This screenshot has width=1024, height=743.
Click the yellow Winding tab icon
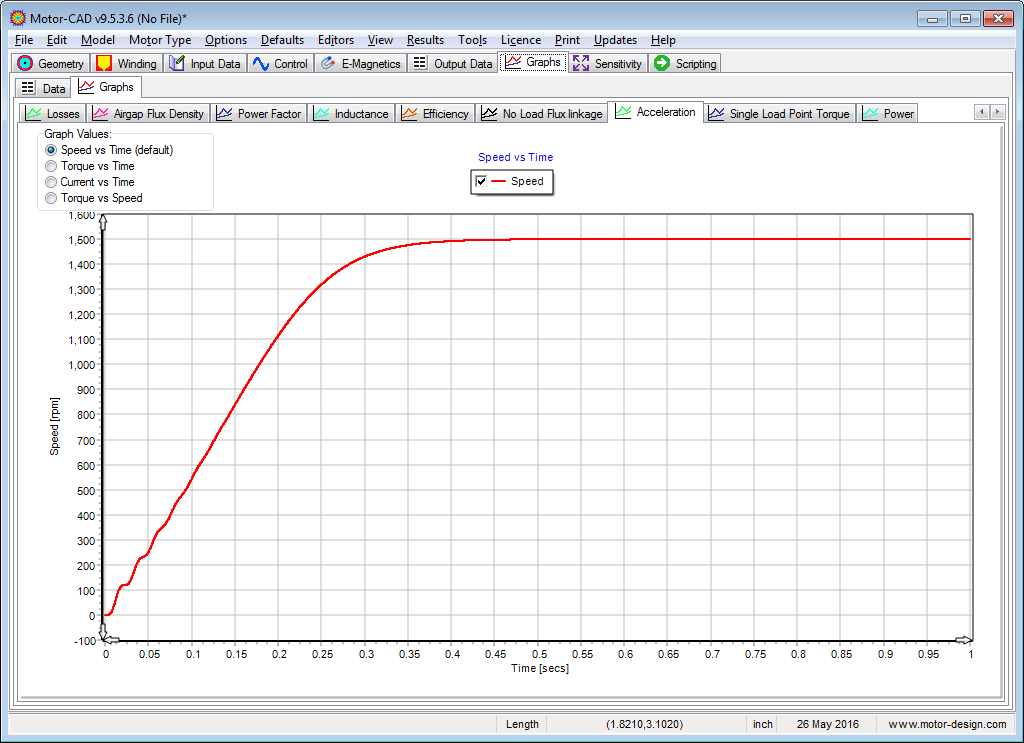point(104,63)
